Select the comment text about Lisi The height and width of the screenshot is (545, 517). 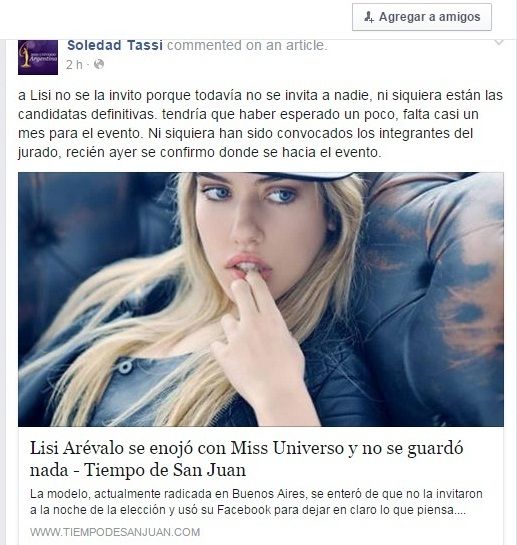pos(260,124)
